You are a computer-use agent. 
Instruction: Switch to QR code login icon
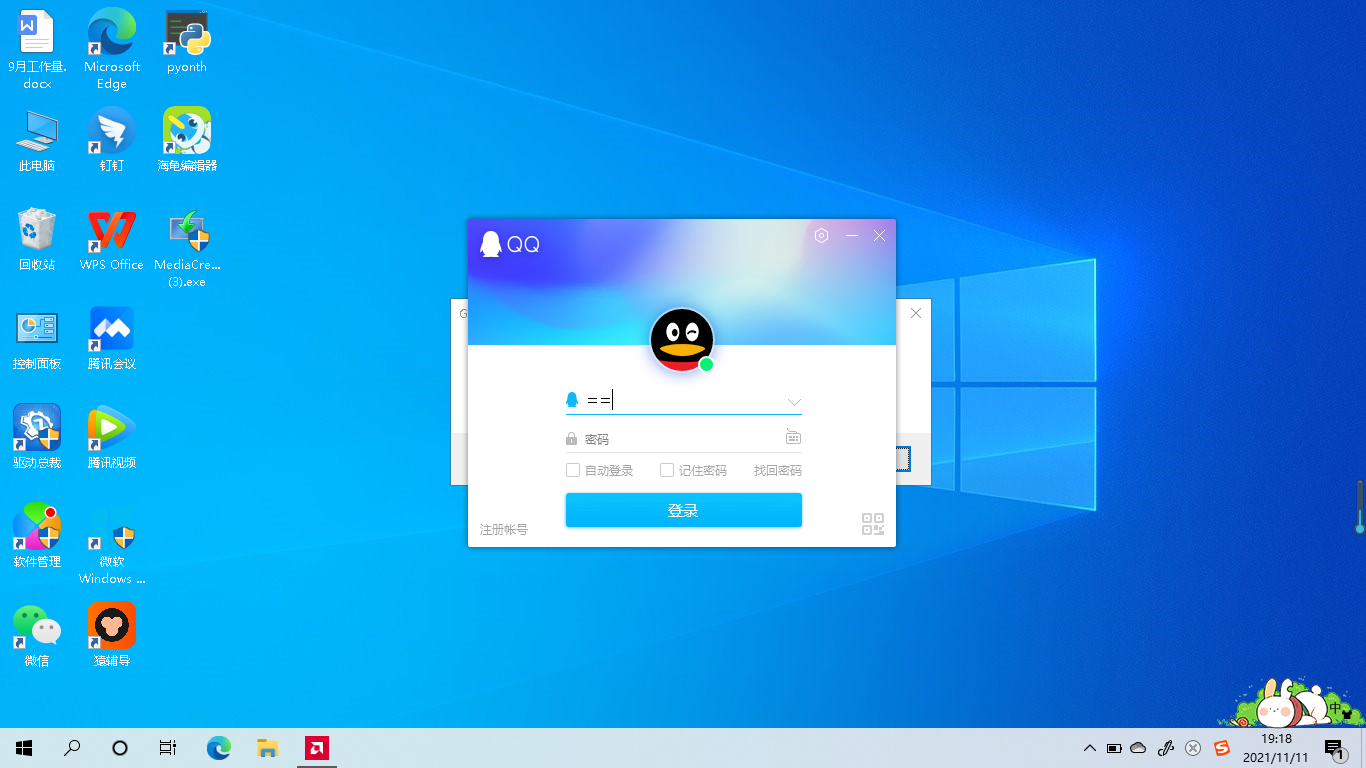[x=873, y=524]
